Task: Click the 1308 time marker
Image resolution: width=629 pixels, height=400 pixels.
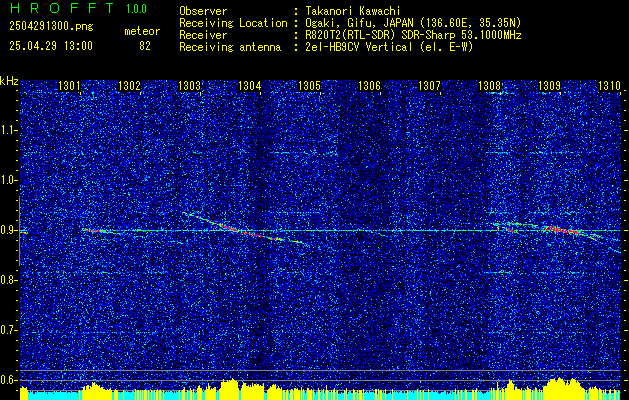Action: pyautogui.click(x=490, y=86)
